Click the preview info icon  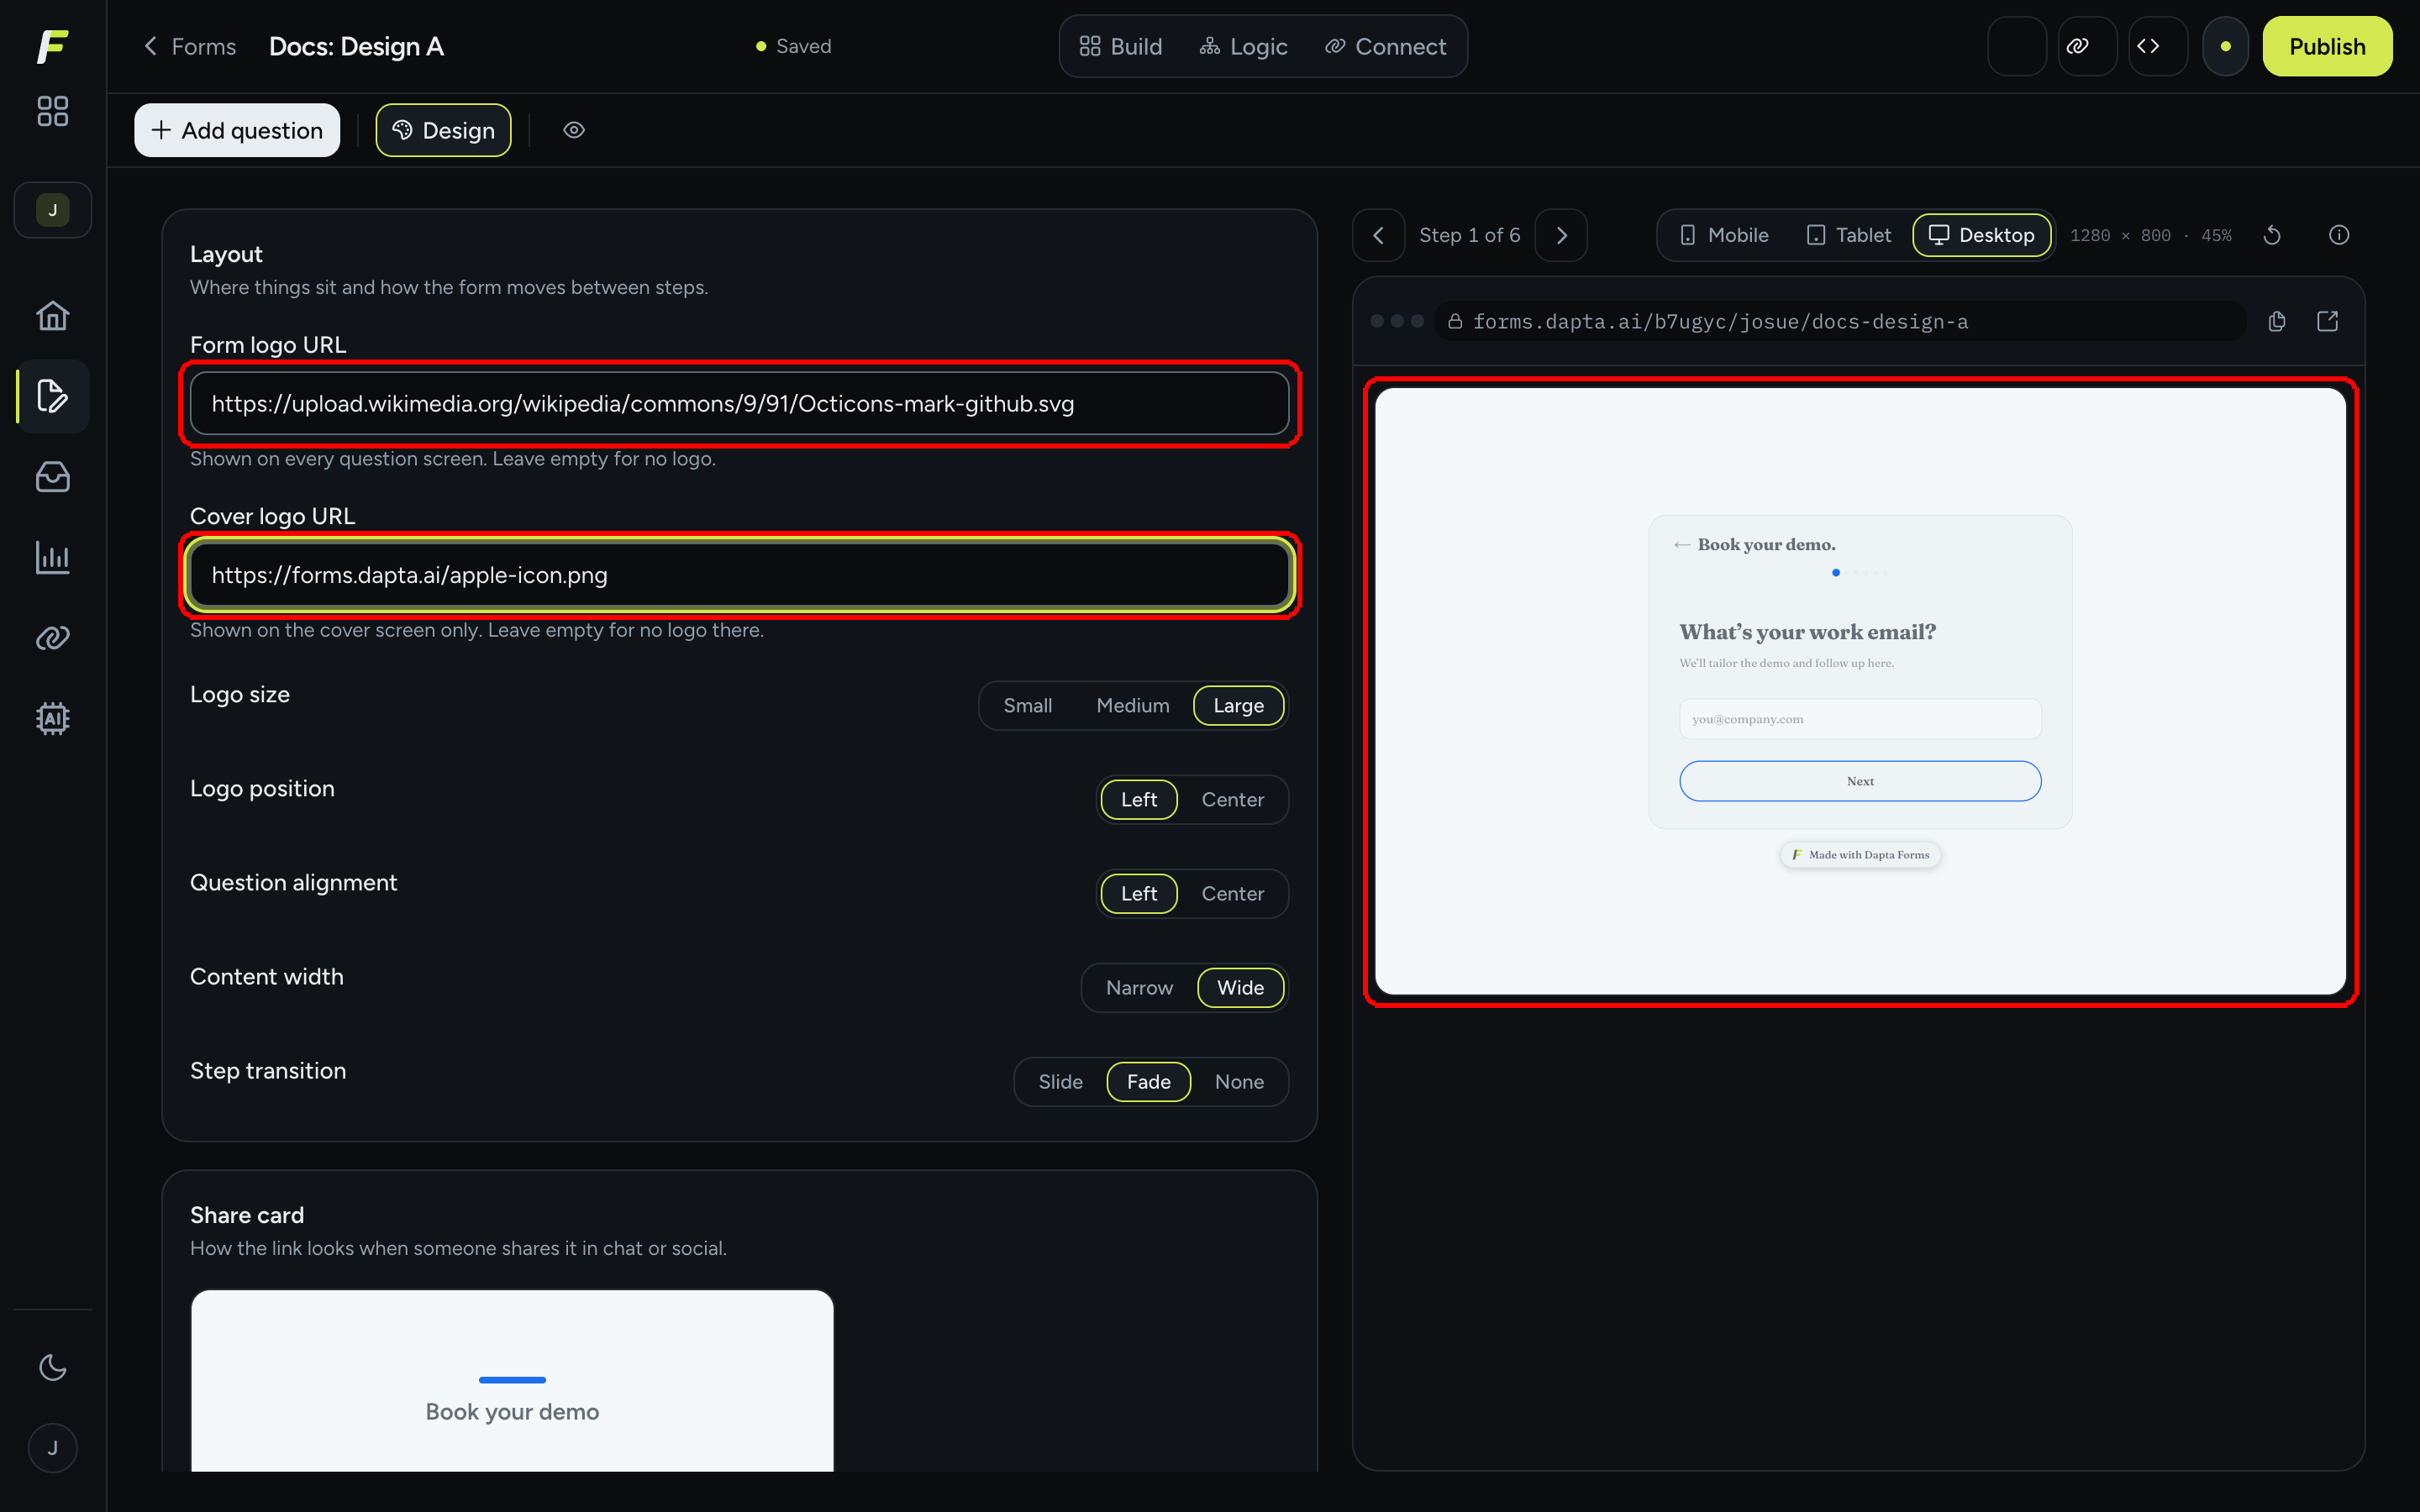2339,235
